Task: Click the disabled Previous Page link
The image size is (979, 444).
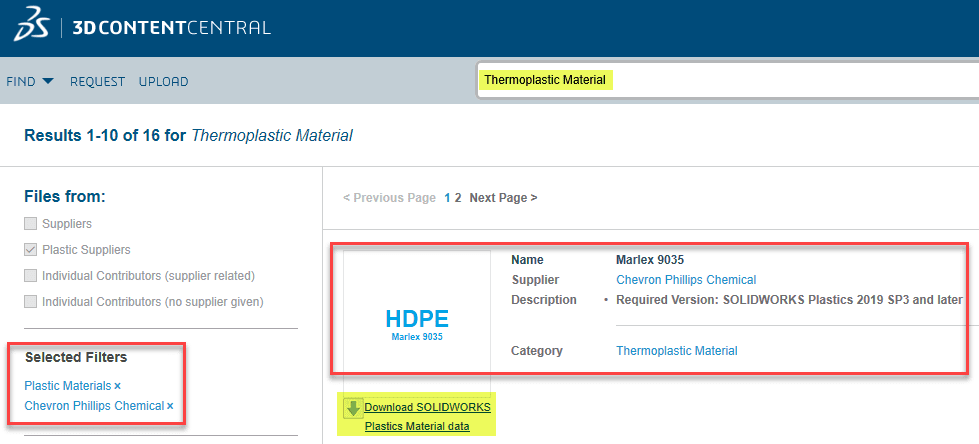Action: tap(389, 198)
